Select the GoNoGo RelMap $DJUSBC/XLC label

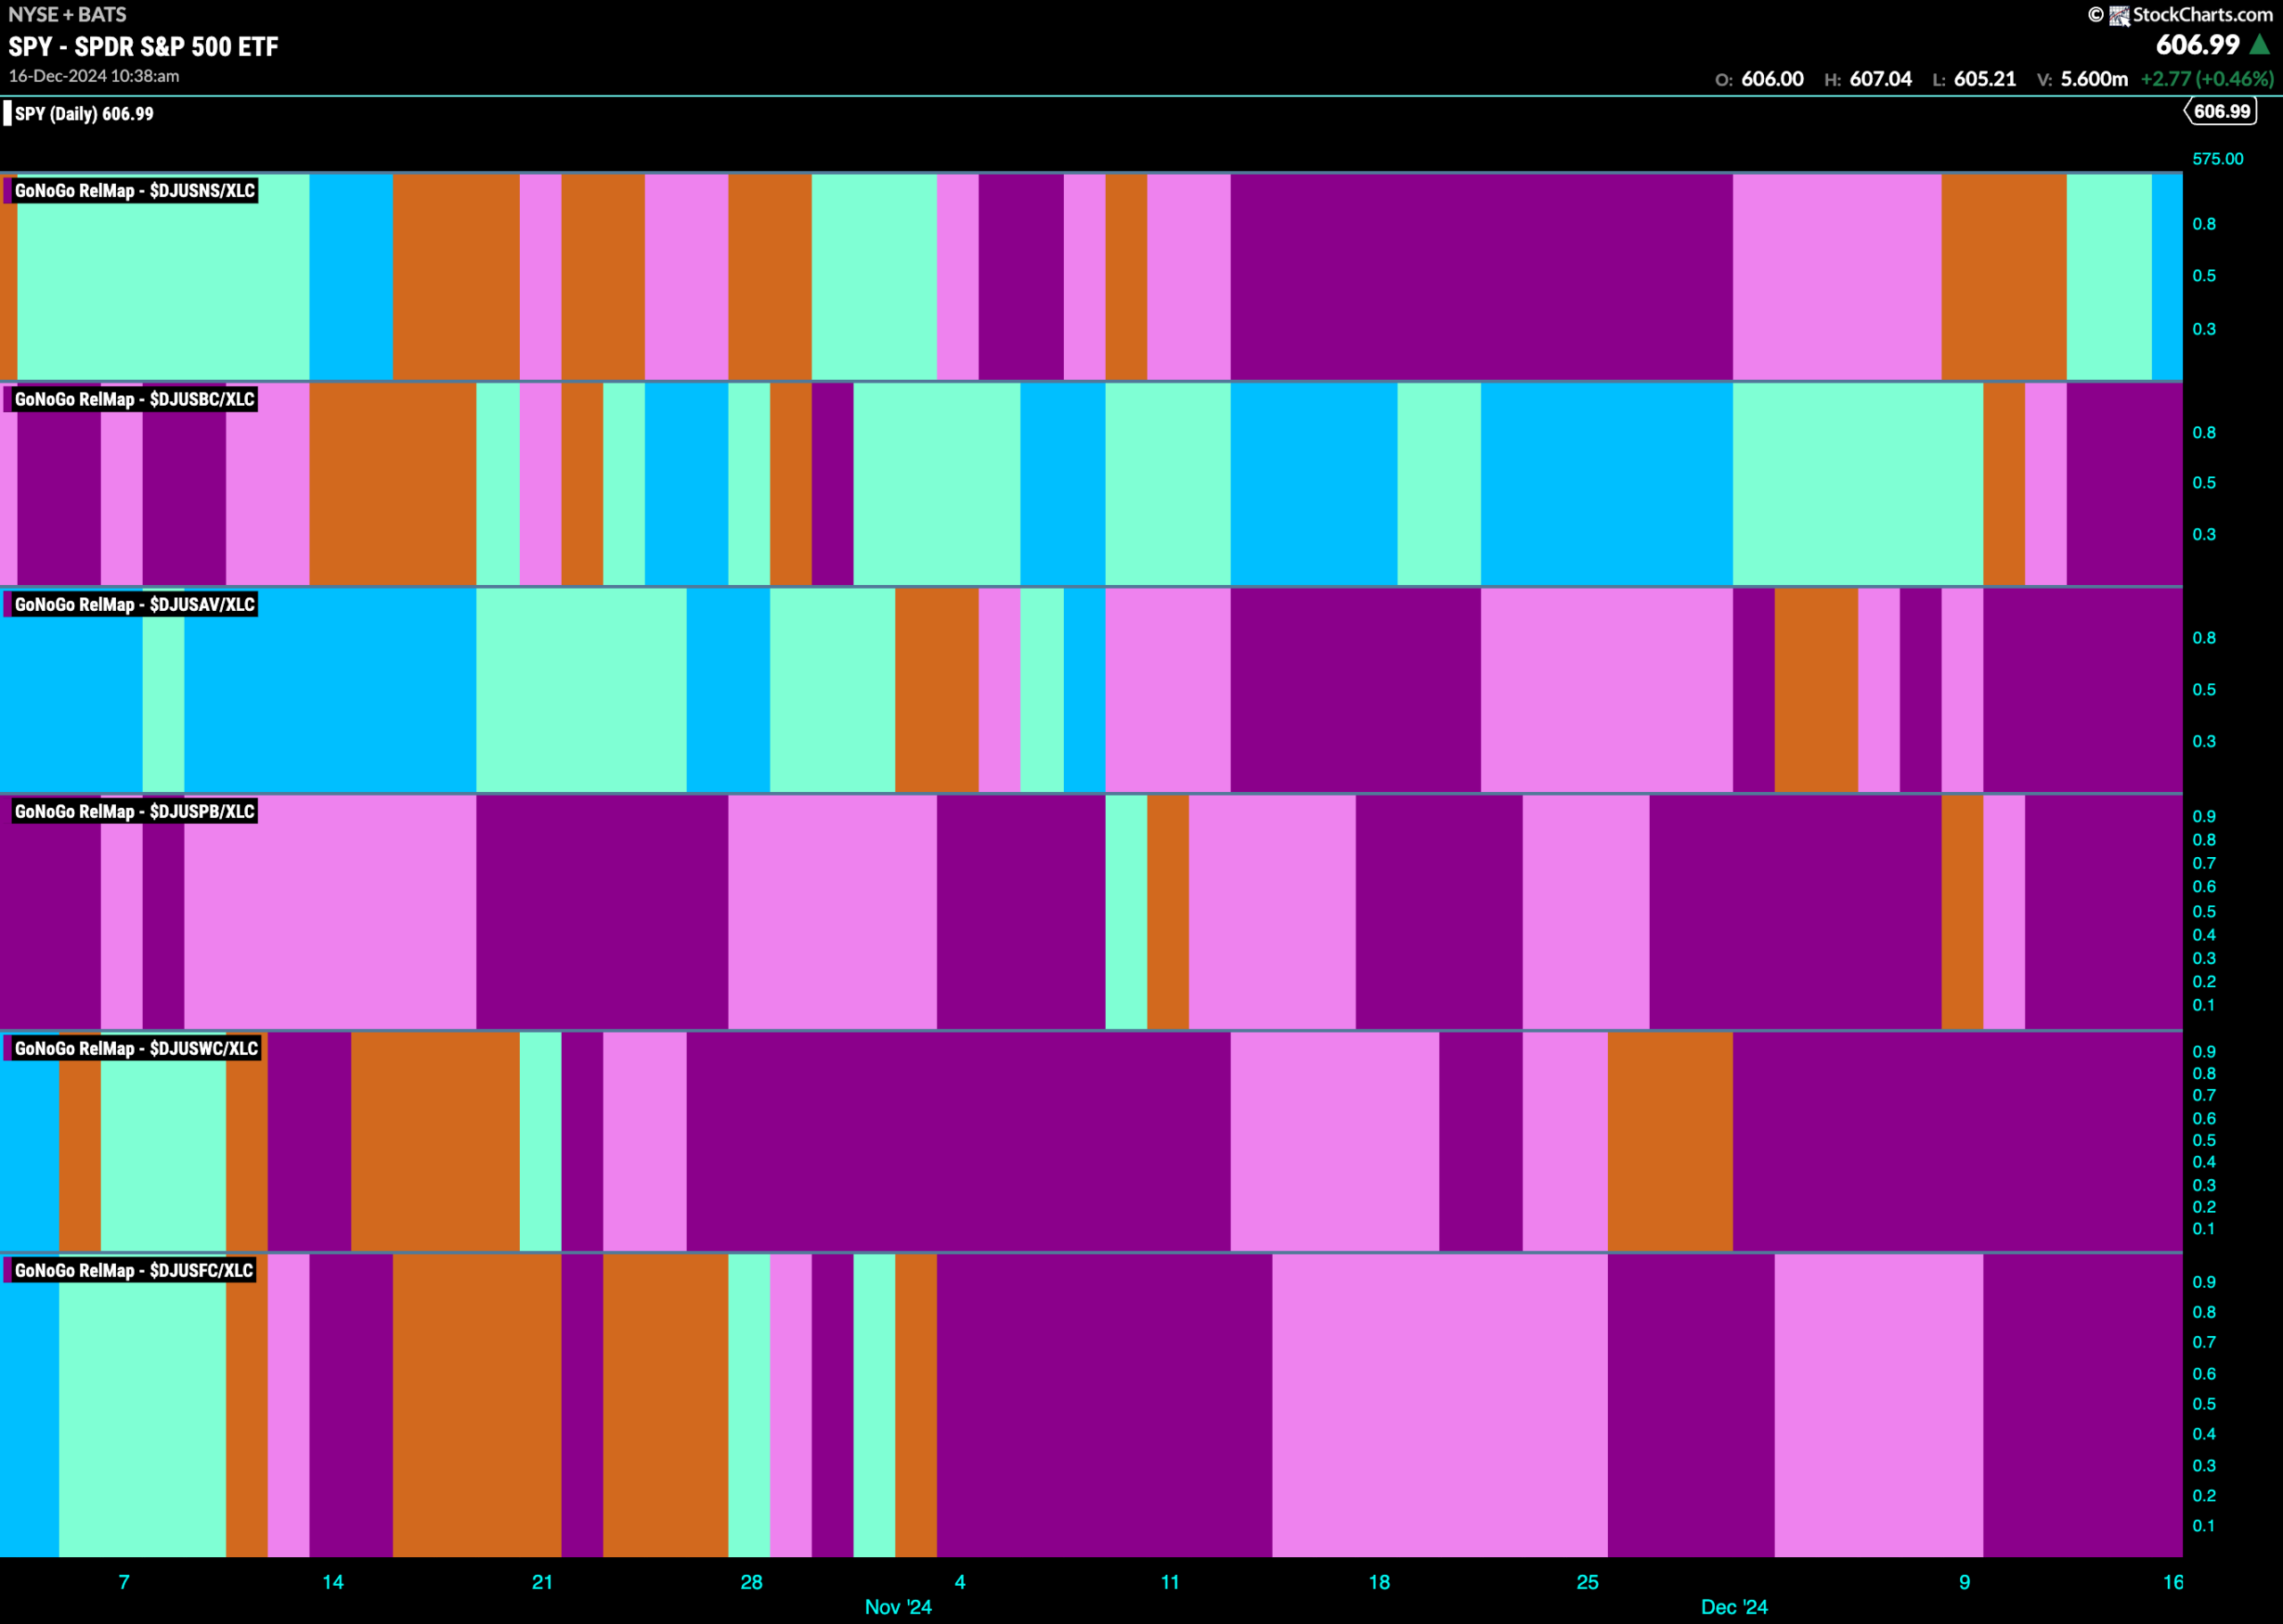coord(134,399)
